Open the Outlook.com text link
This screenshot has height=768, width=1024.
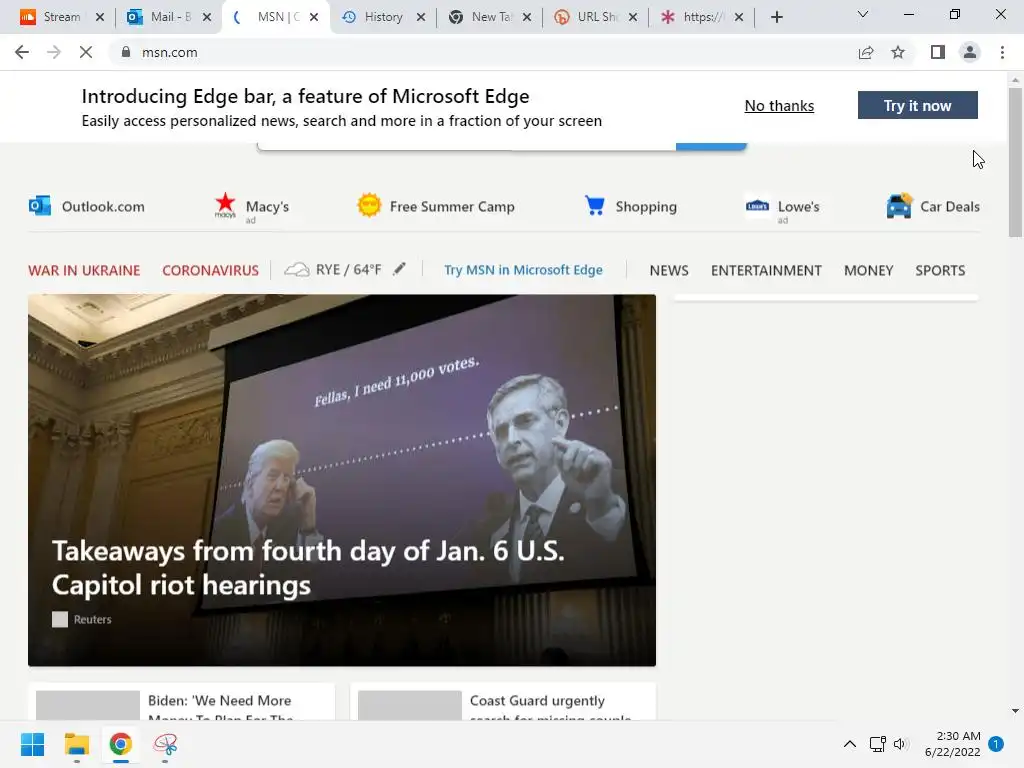[x=103, y=206]
